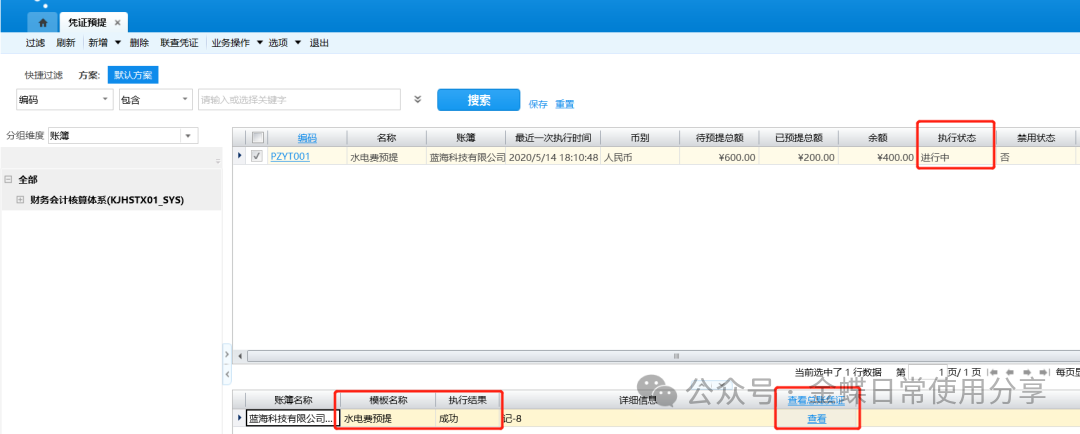
Task: Click the blue 搜索 button
Action: (478, 100)
